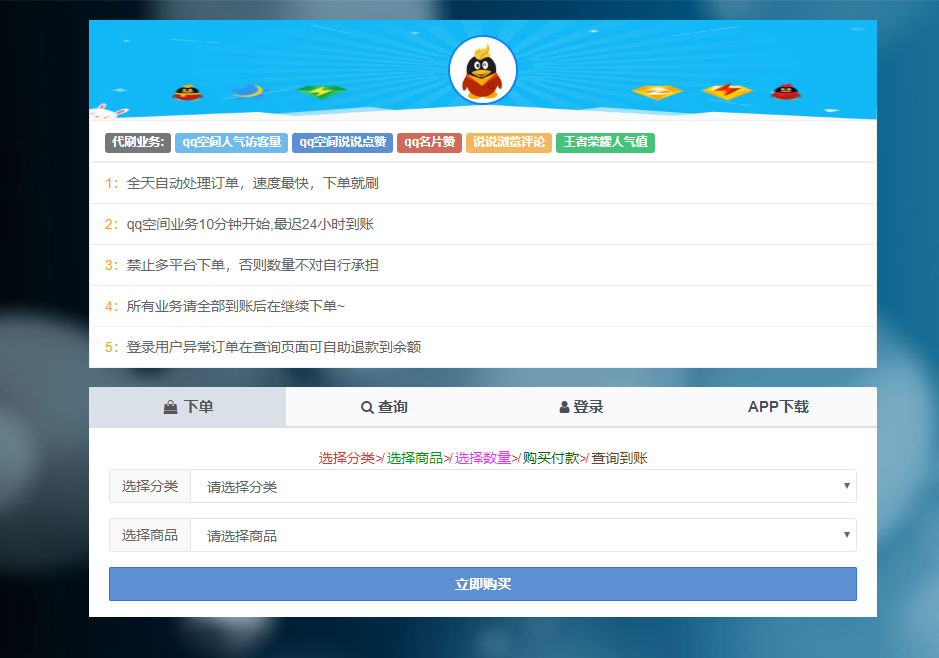Image resolution: width=939 pixels, height=658 pixels.
Task: Click the yellow Z diamond banner icon
Action: point(657,92)
